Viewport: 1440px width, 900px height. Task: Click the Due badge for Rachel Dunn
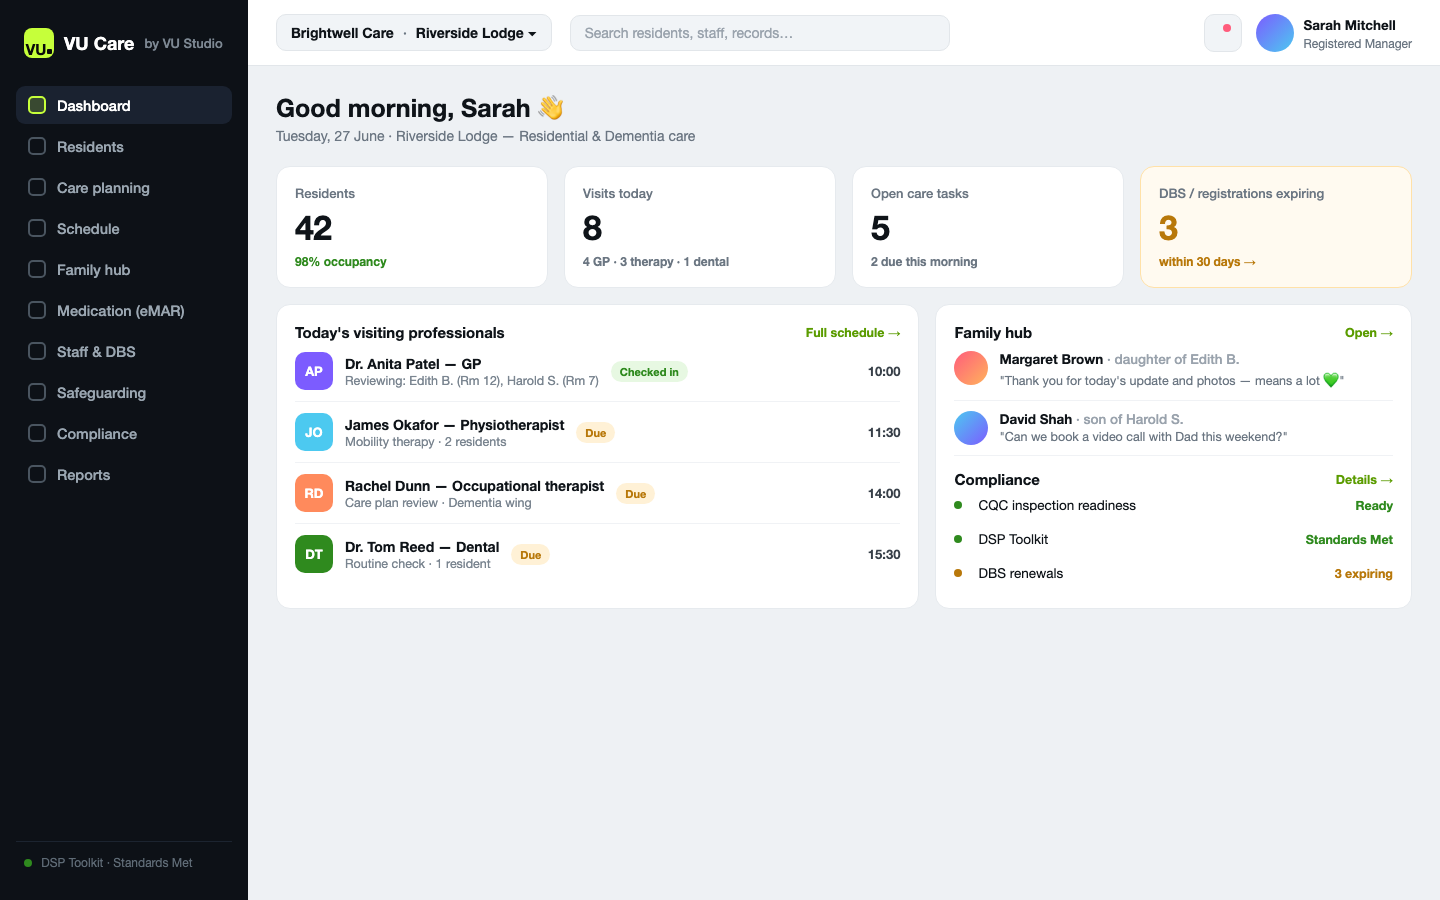pyautogui.click(x=636, y=494)
